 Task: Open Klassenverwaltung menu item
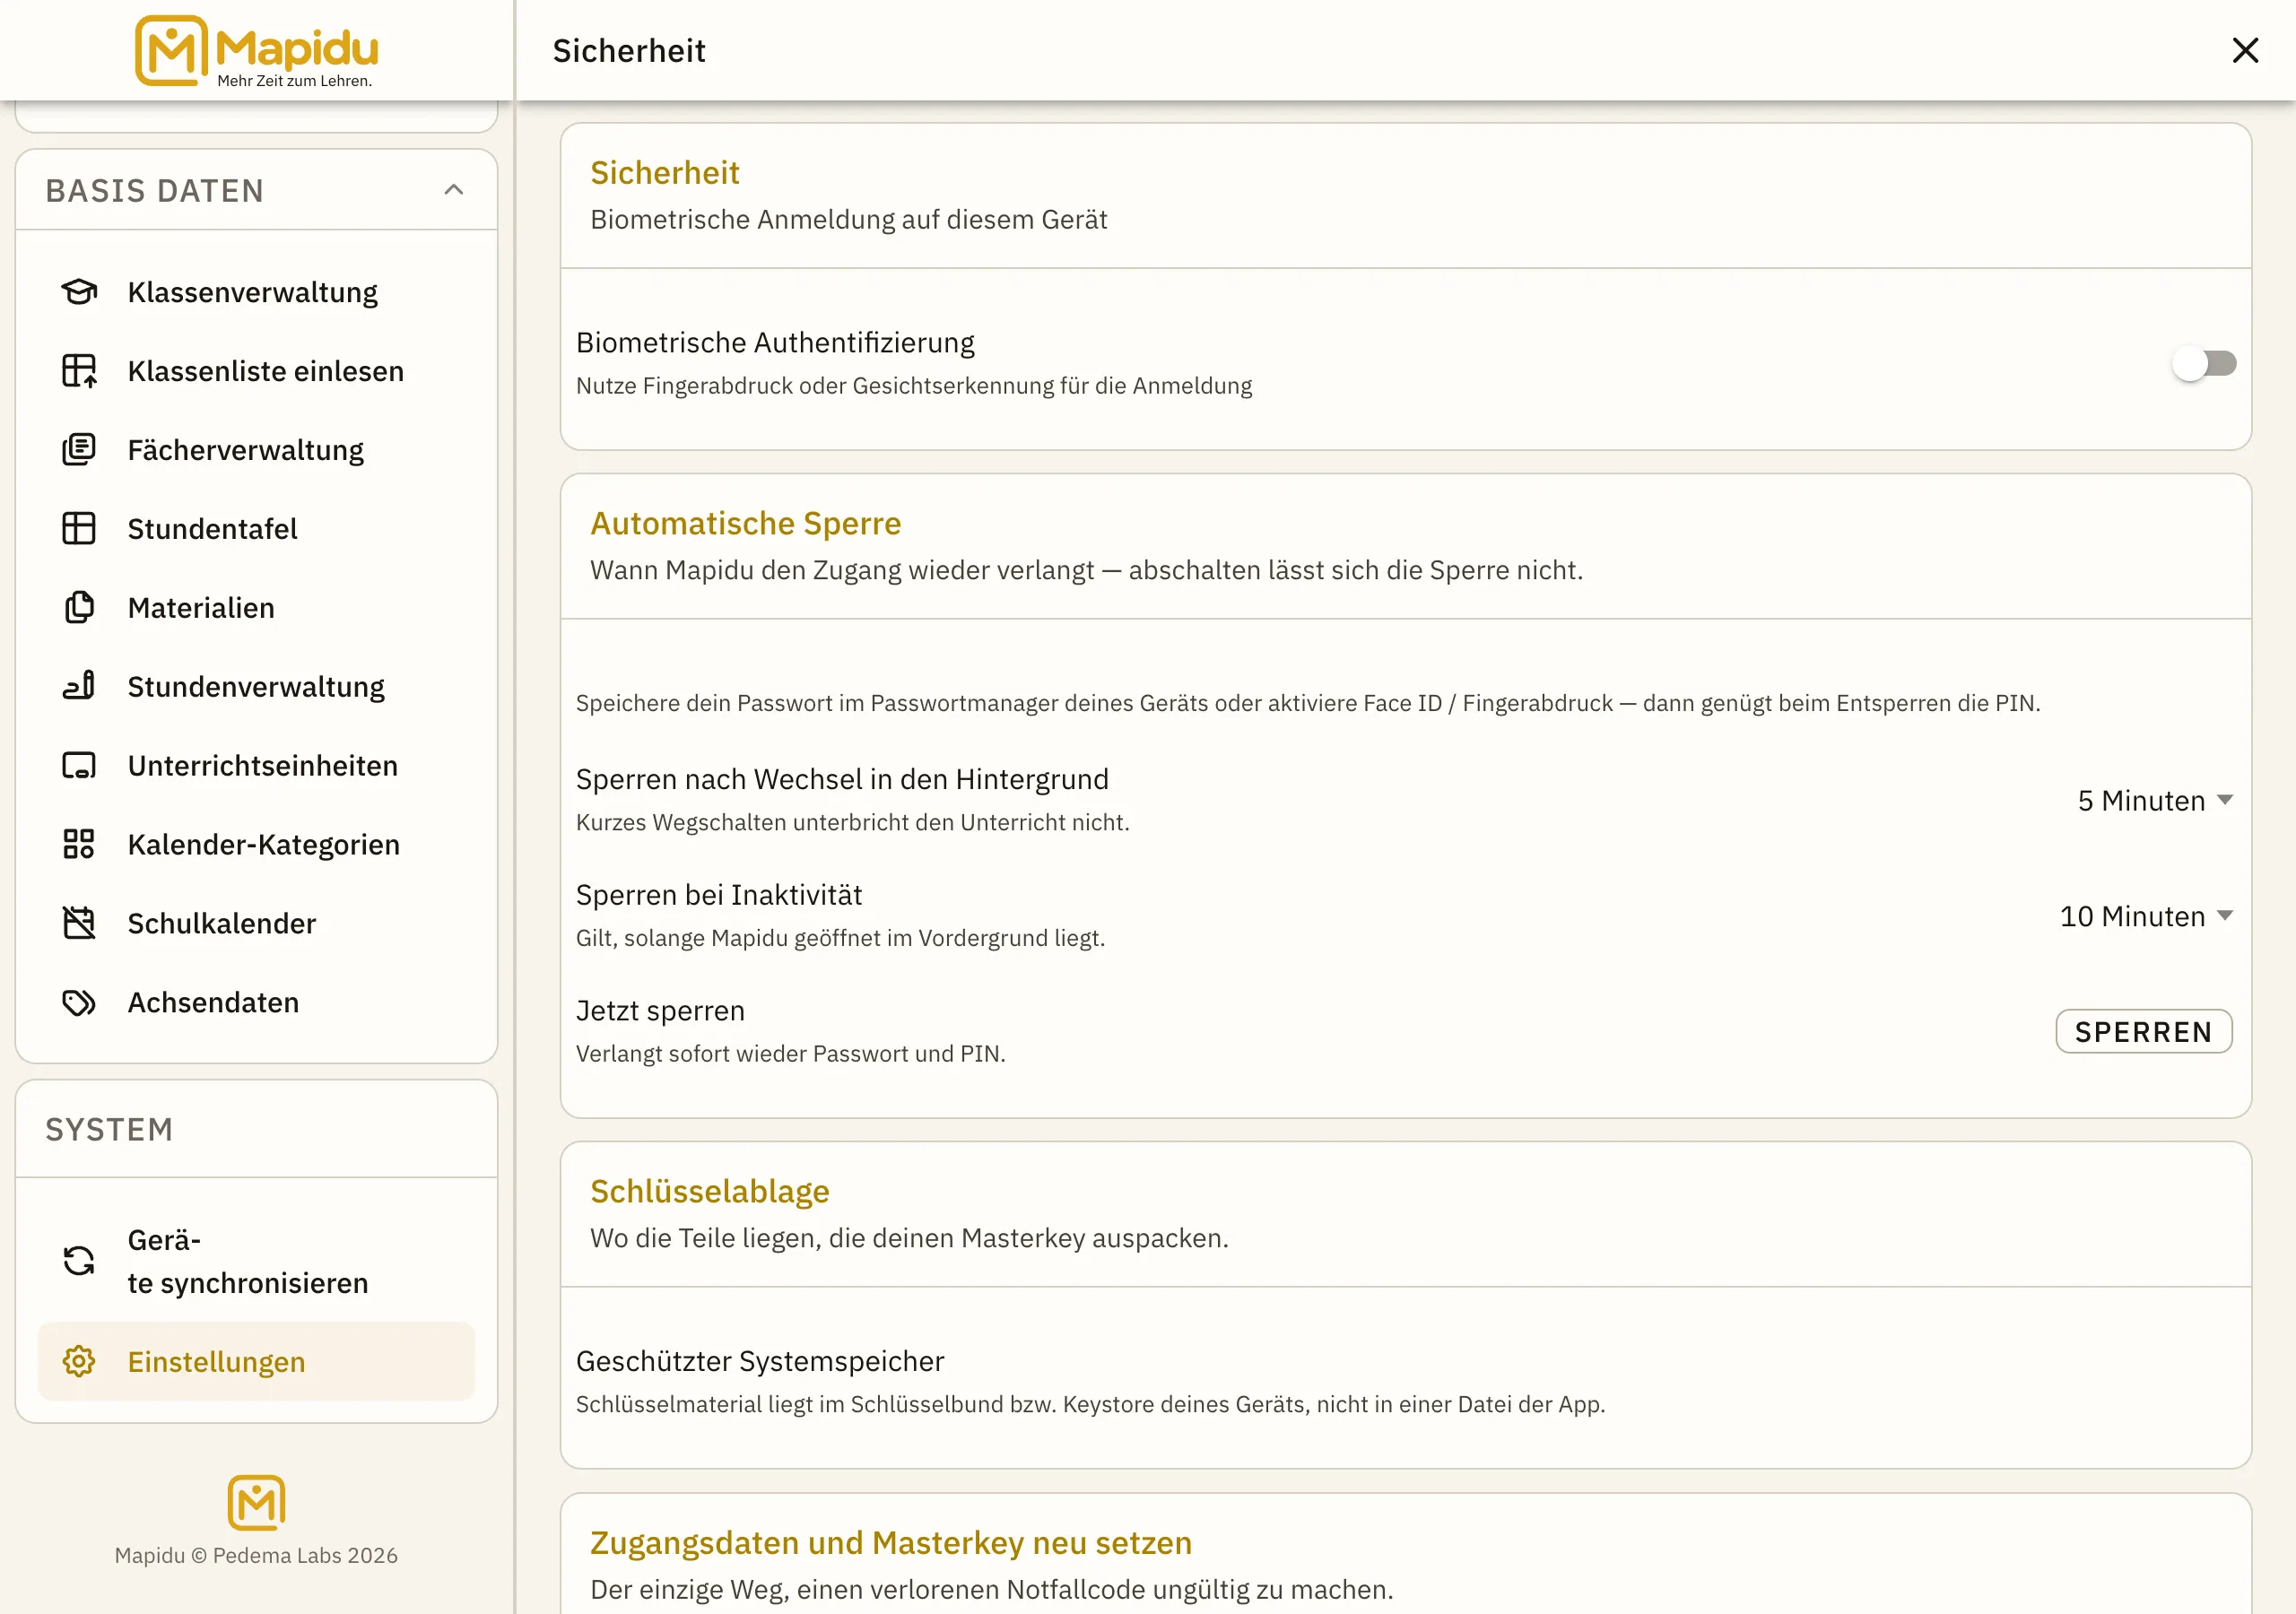[256, 292]
